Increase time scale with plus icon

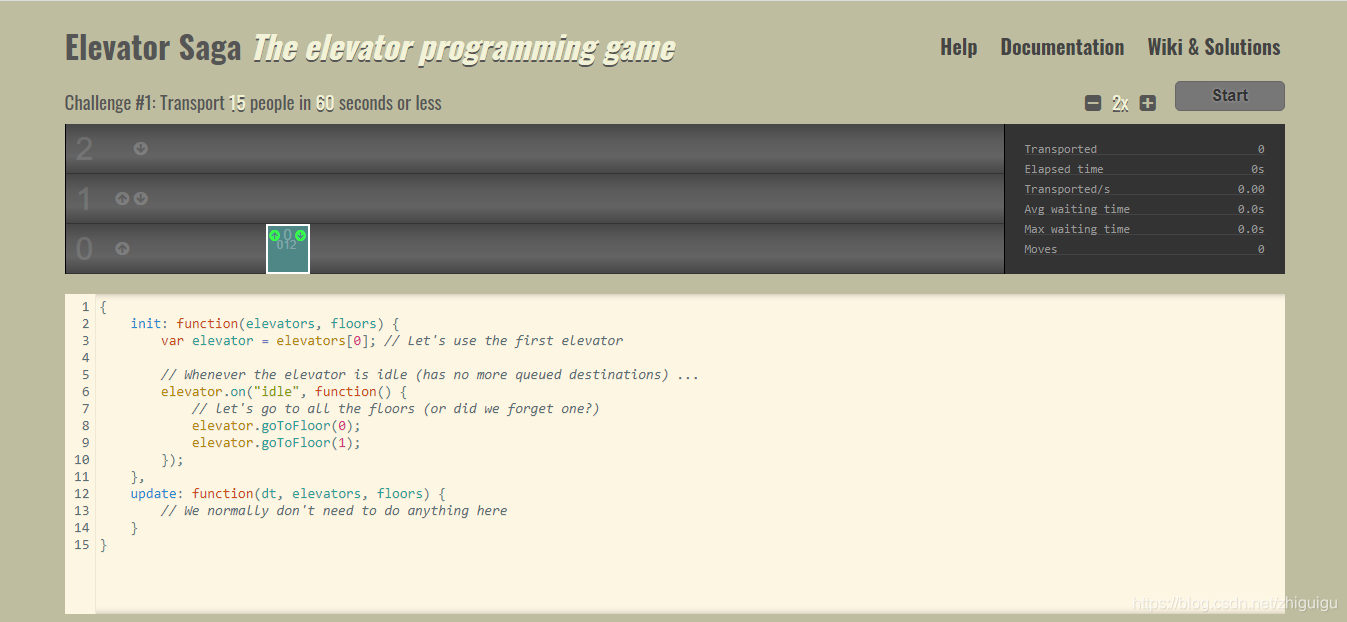click(1148, 103)
